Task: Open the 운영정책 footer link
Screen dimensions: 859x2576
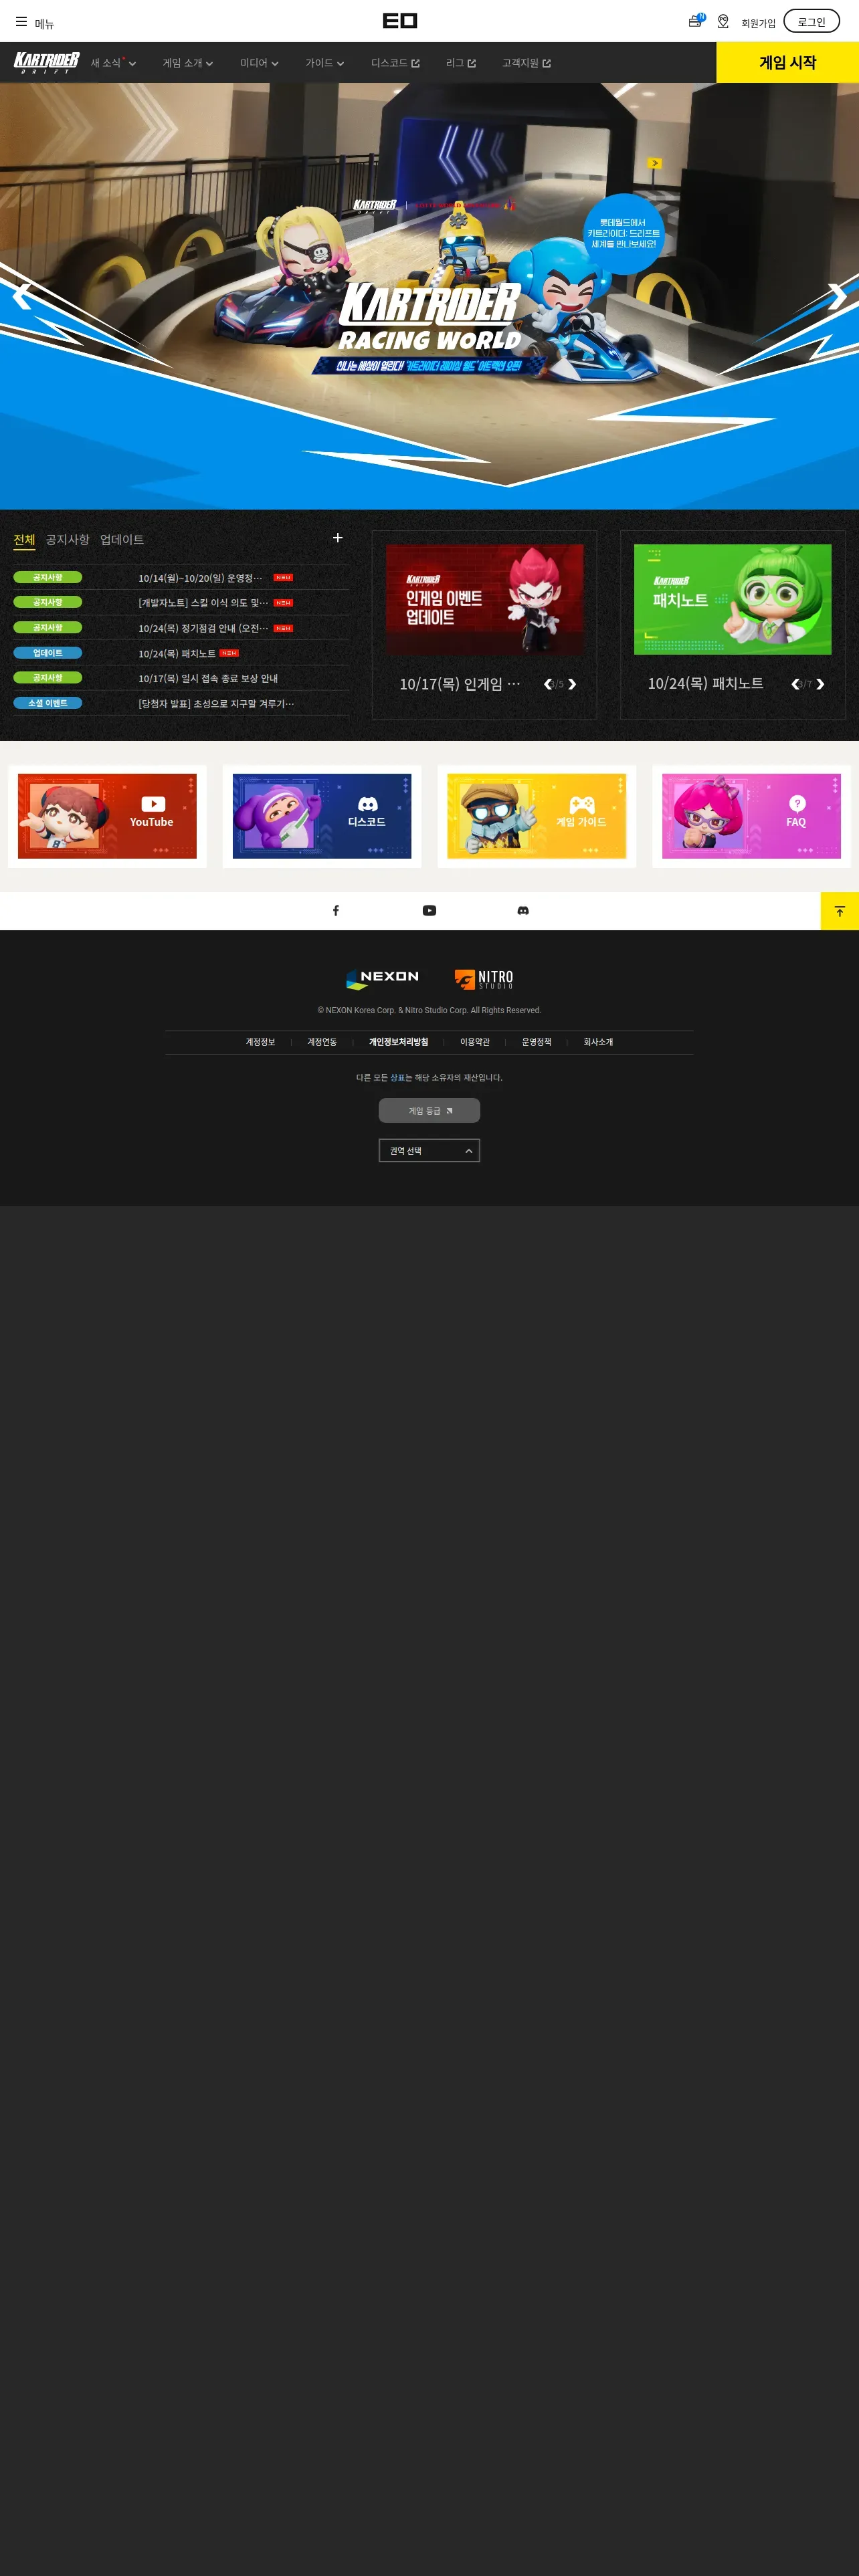Action: click(536, 1042)
